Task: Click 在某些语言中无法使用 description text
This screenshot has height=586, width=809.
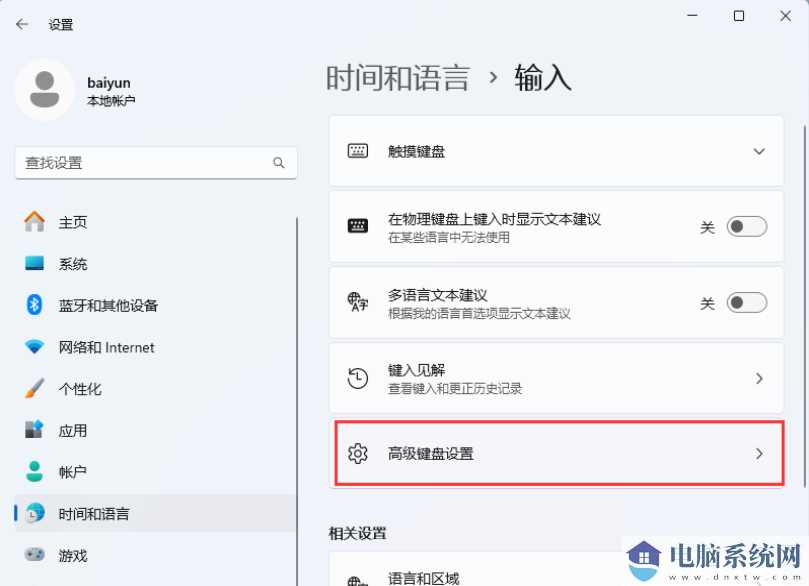Action: [x=449, y=237]
